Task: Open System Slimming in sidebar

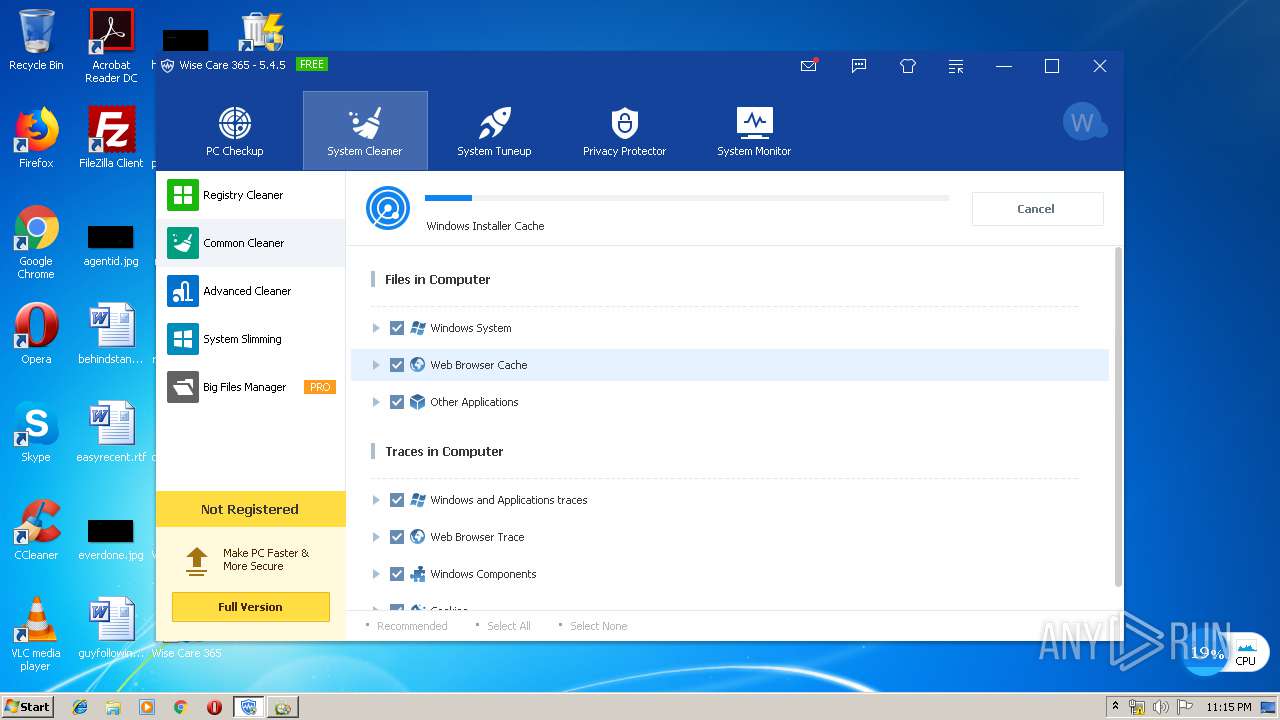Action: 251,339
